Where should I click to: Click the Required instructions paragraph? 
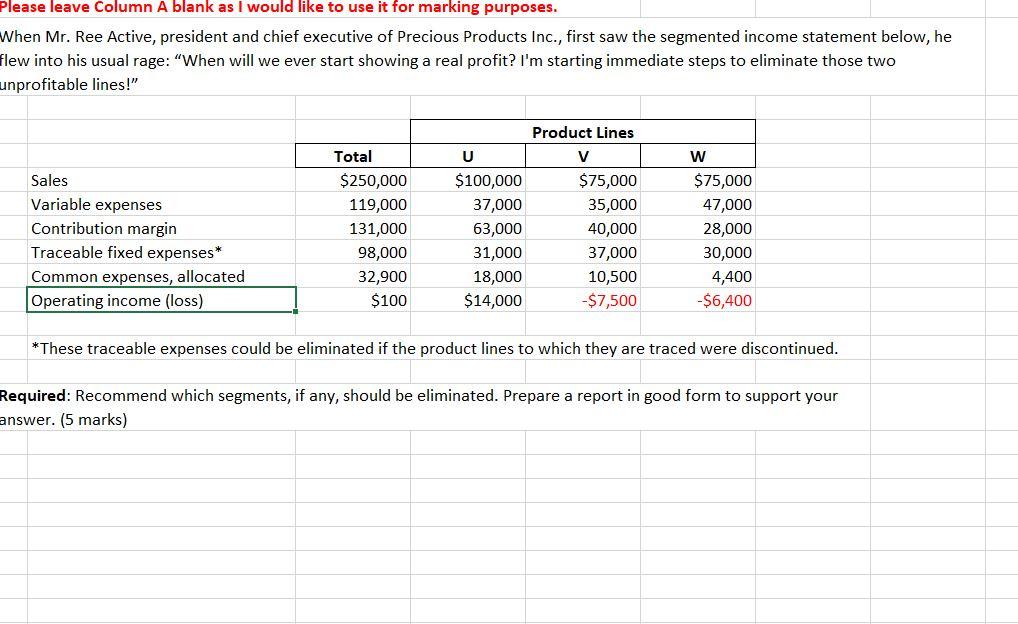(x=420, y=395)
